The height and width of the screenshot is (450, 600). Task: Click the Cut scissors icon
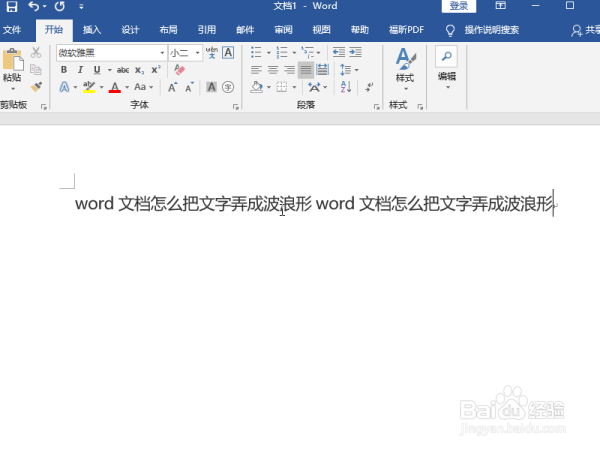(36, 52)
